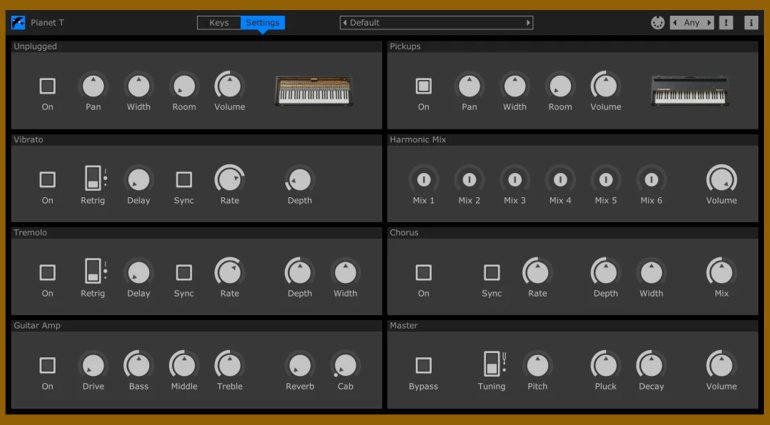Click the exclamation panic icon
This screenshot has height=425, width=770.
point(726,23)
